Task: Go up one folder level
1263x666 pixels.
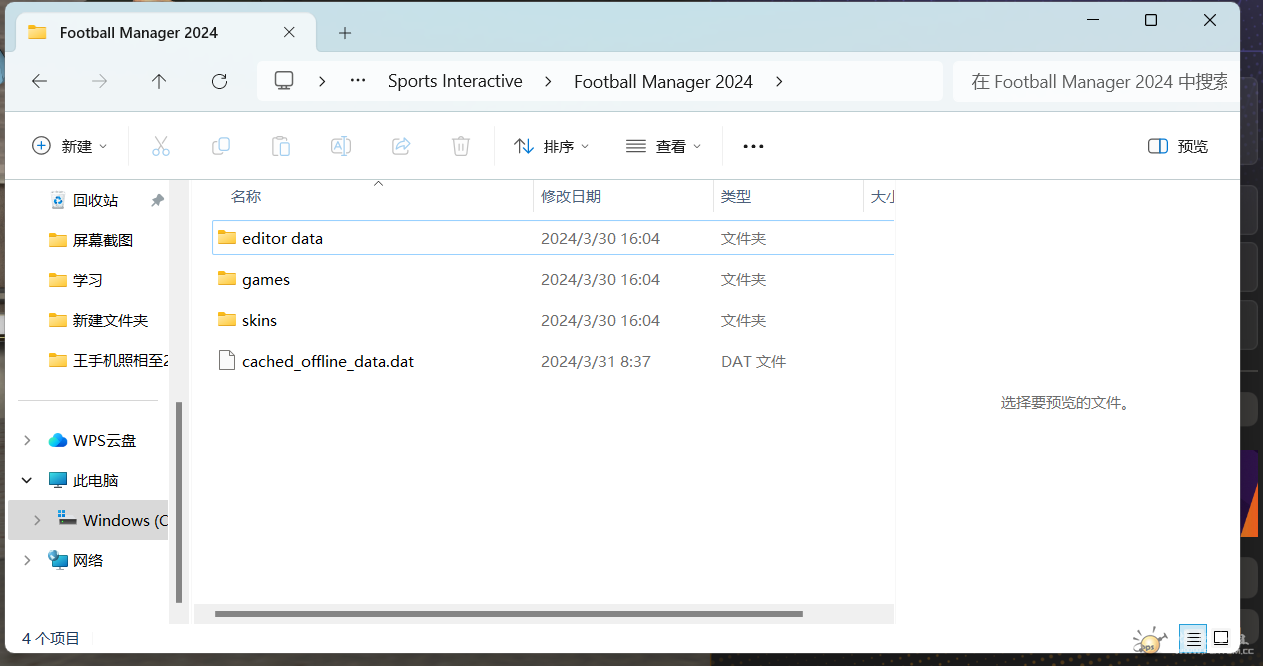Action: click(x=159, y=82)
